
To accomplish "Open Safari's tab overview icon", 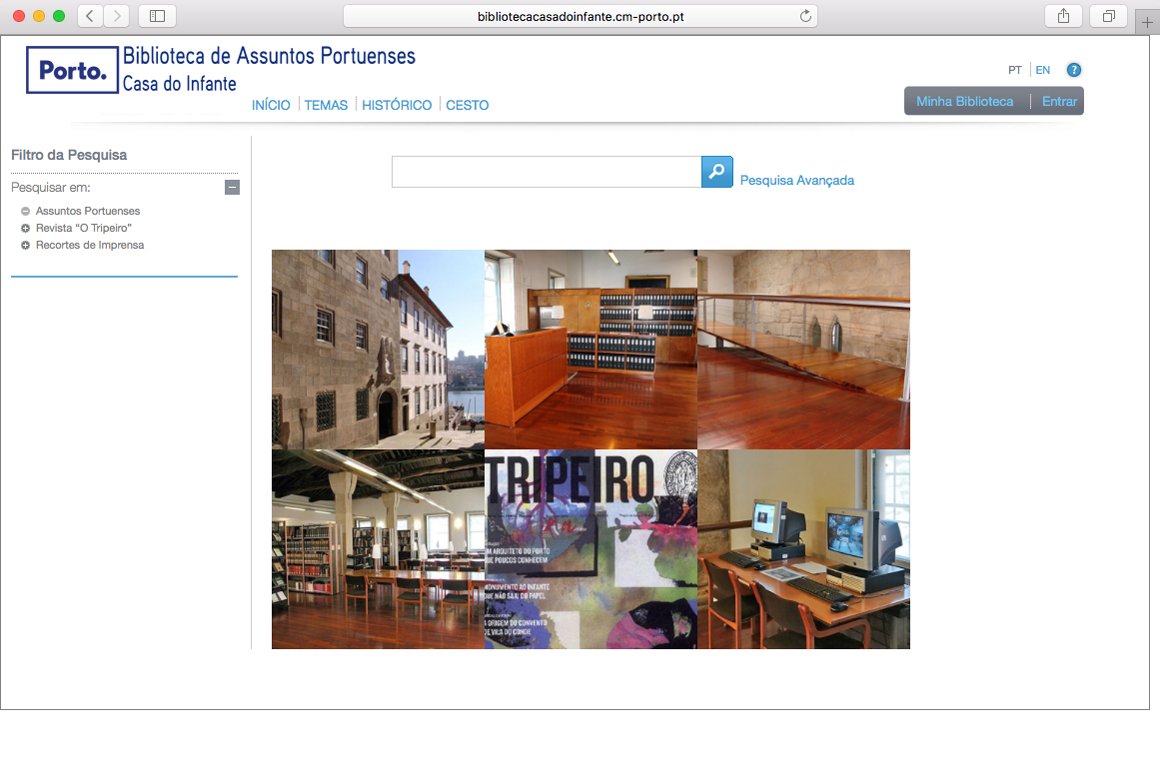I will pos(1109,16).
